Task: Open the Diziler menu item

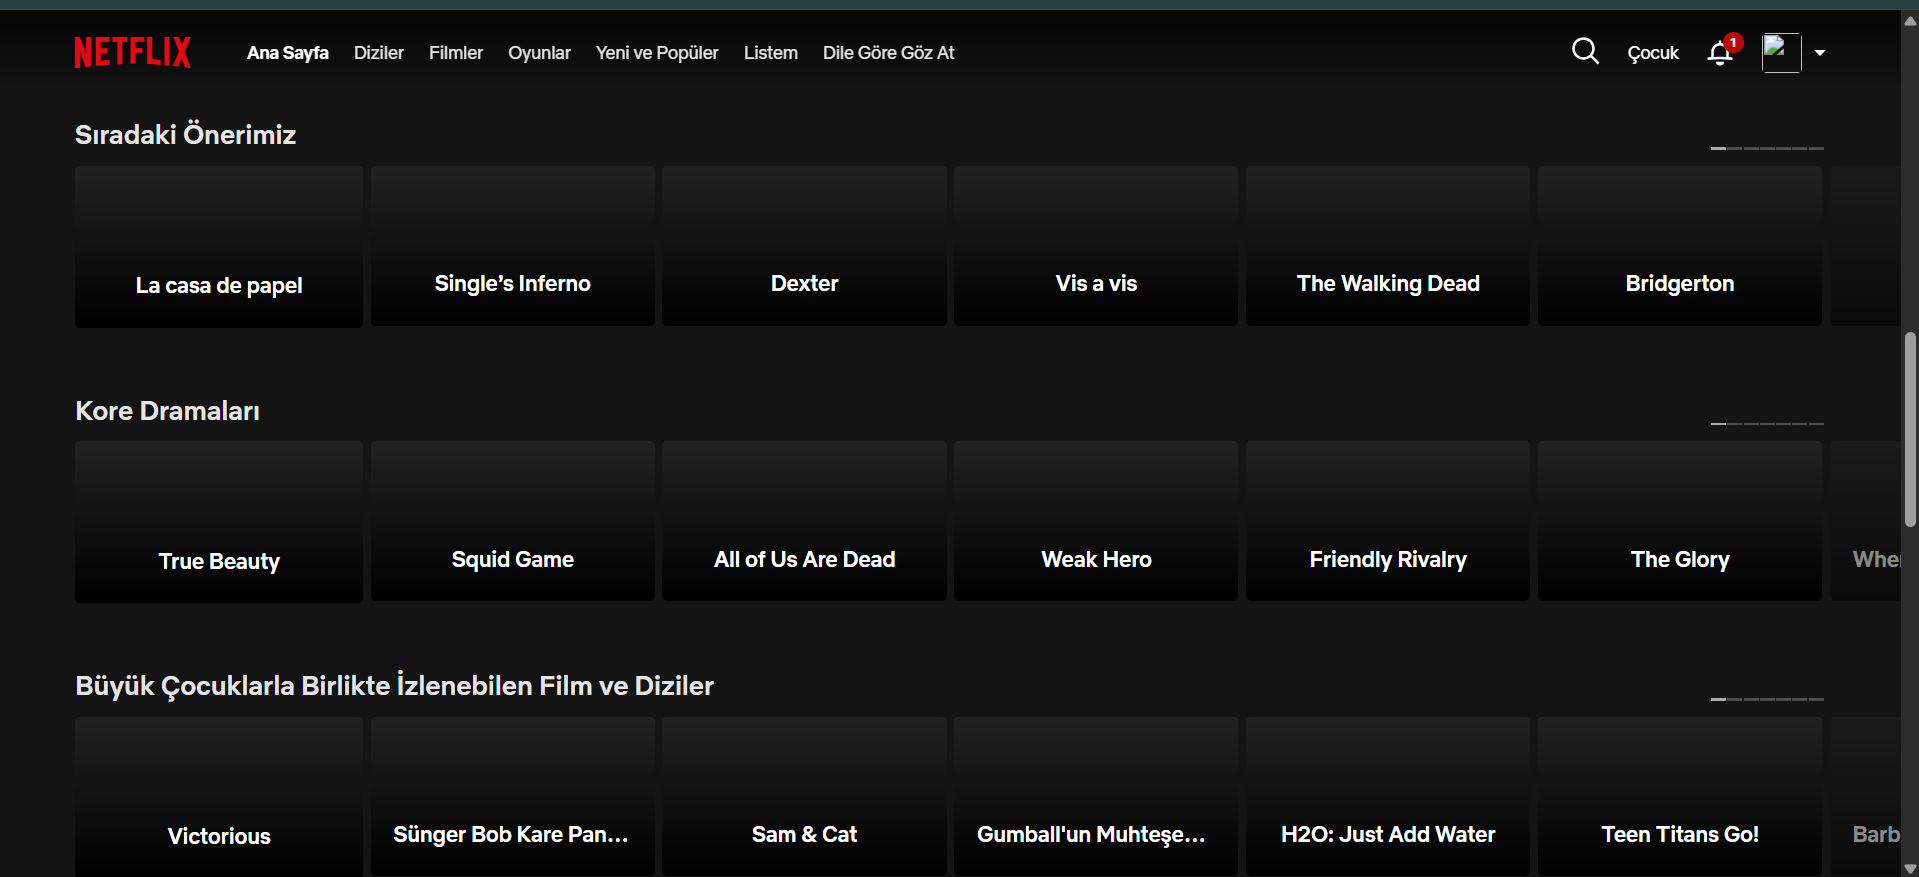Action: [x=379, y=53]
